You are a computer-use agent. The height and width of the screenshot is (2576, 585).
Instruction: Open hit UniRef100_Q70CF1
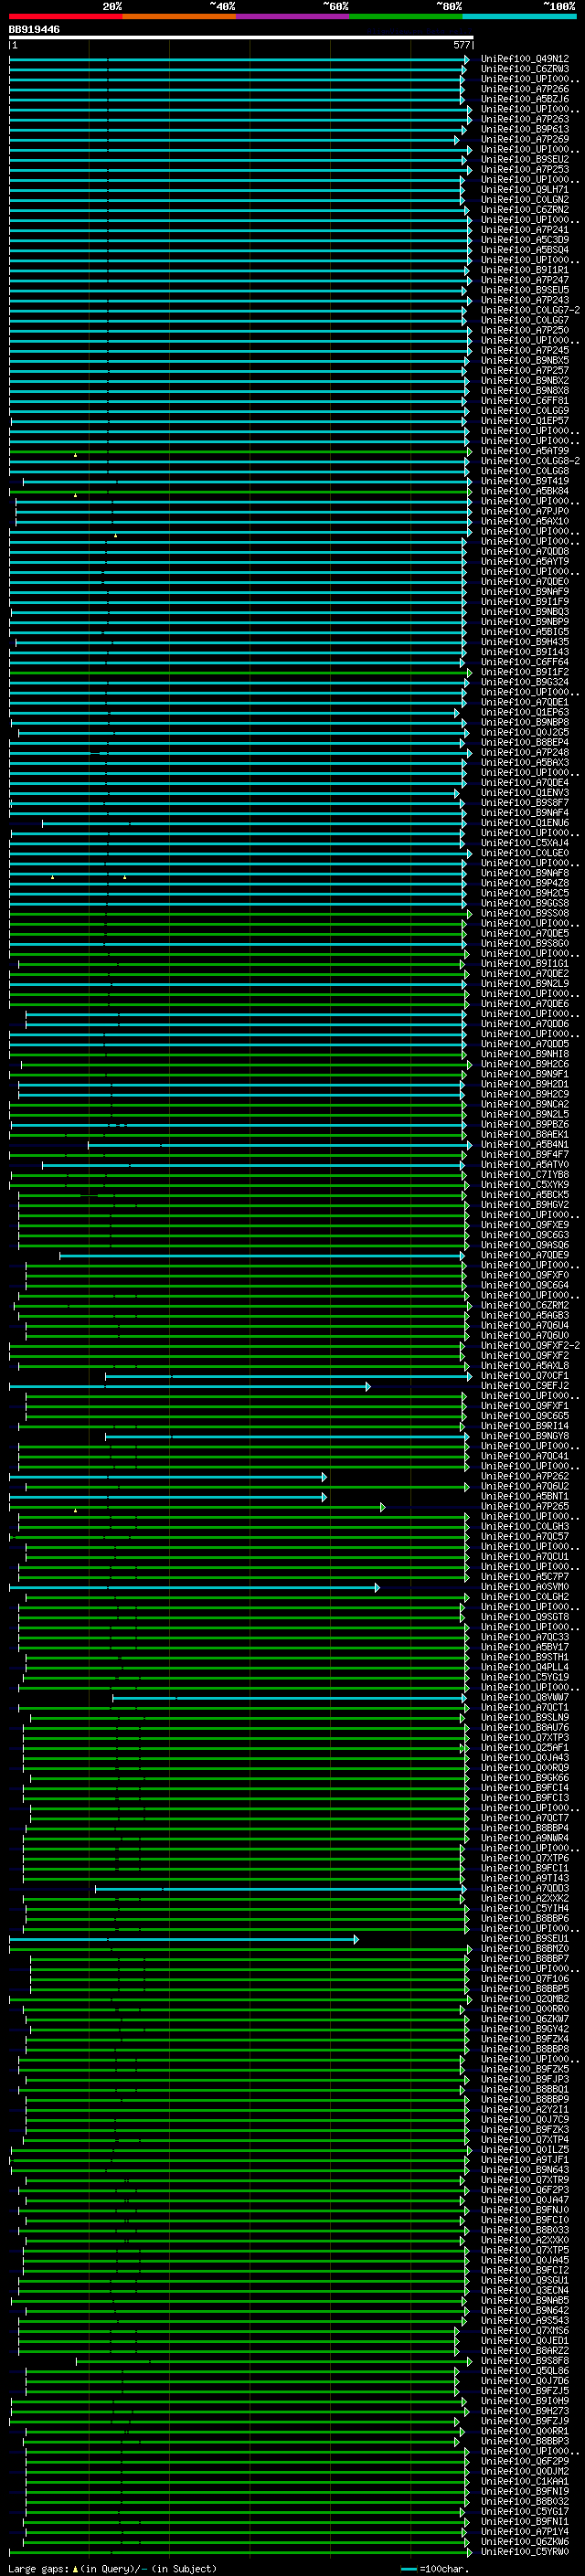tap(524, 1376)
